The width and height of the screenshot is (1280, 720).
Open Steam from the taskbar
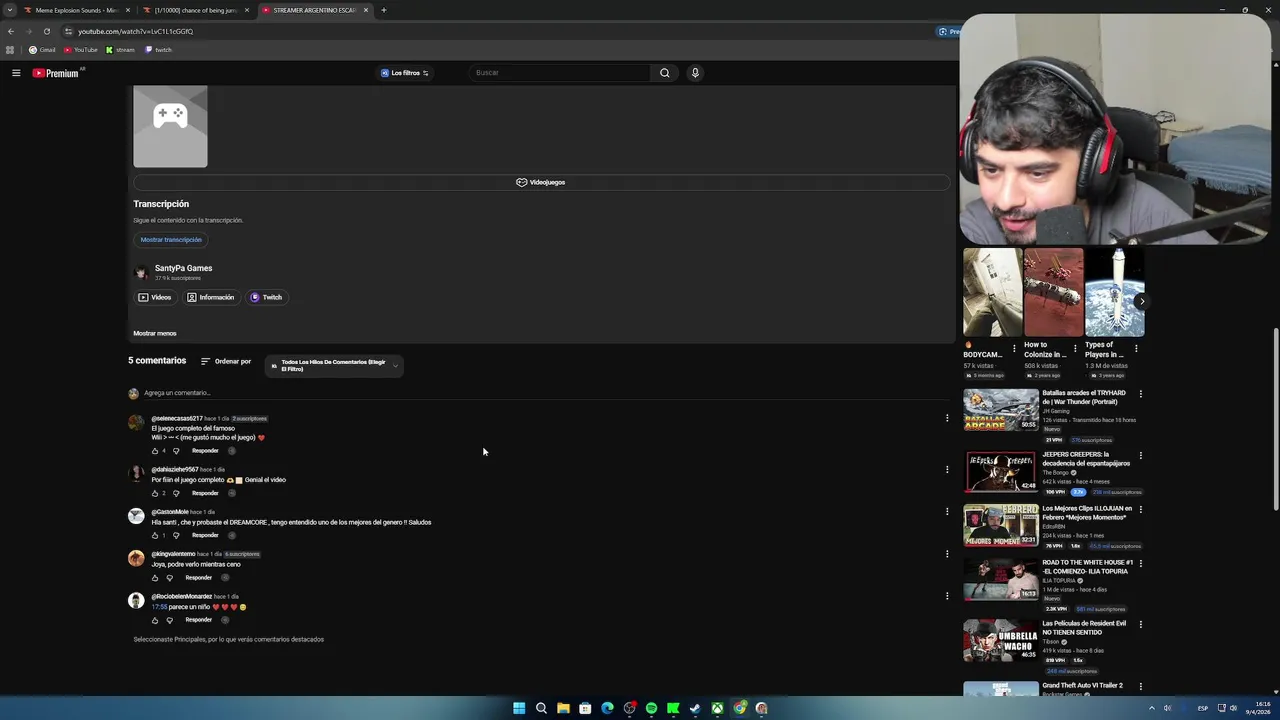[695, 708]
